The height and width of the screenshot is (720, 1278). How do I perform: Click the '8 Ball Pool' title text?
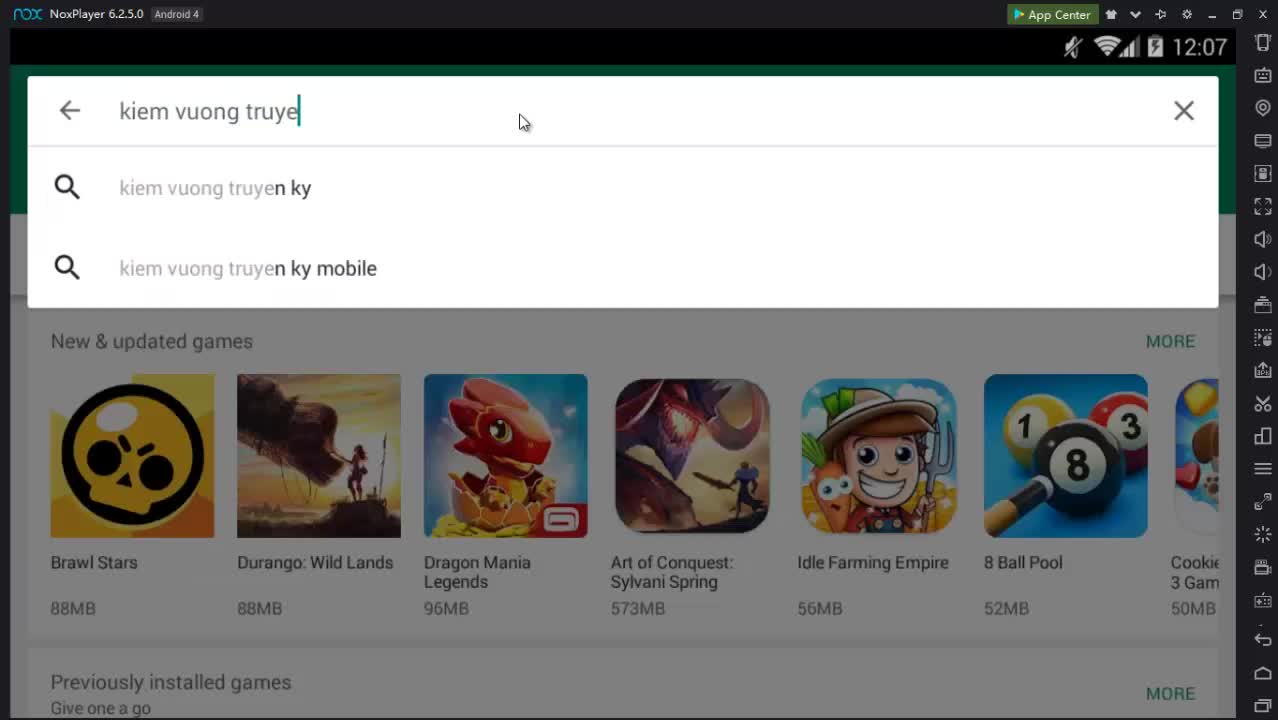coord(1023,563)
